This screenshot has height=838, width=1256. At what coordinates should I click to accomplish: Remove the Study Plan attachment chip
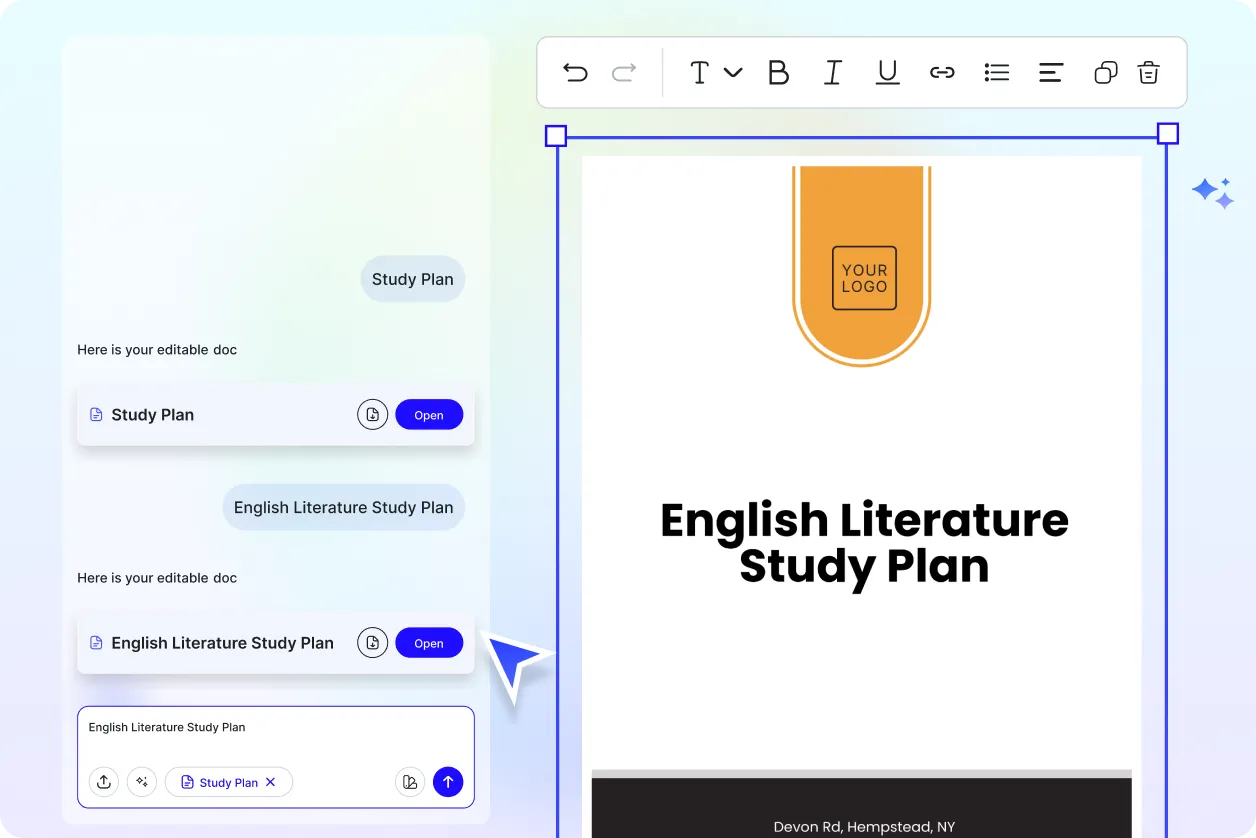pyautogui.click(x=270, y=782)
